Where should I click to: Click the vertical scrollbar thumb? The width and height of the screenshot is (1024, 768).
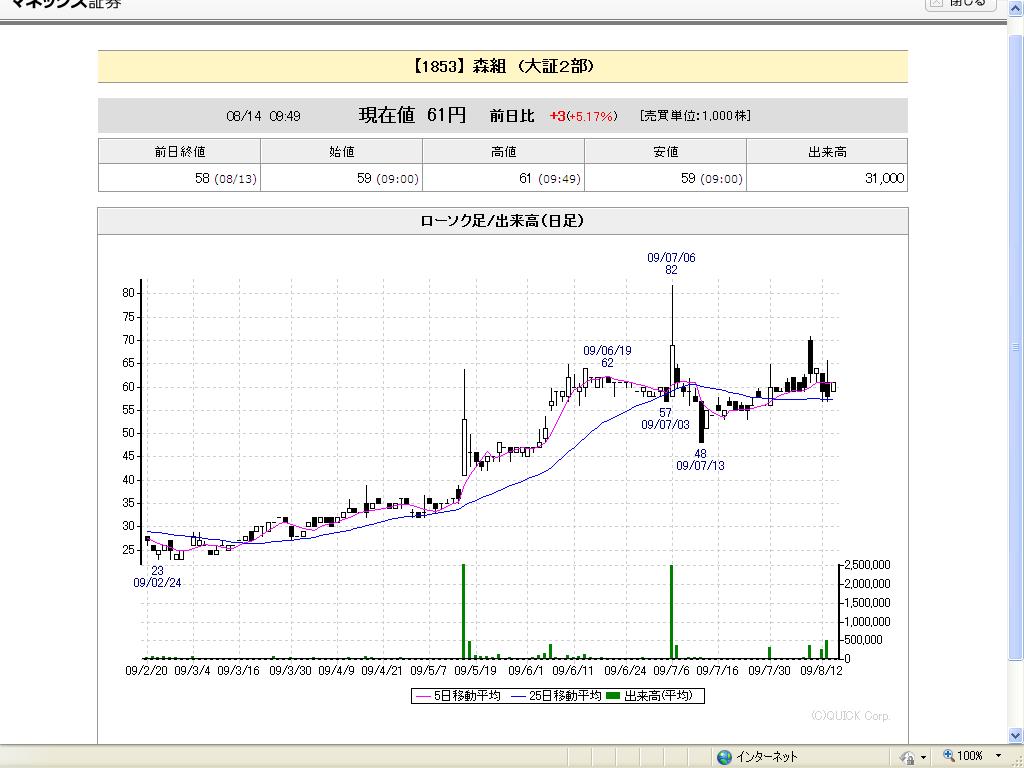tap(1016, 346)
